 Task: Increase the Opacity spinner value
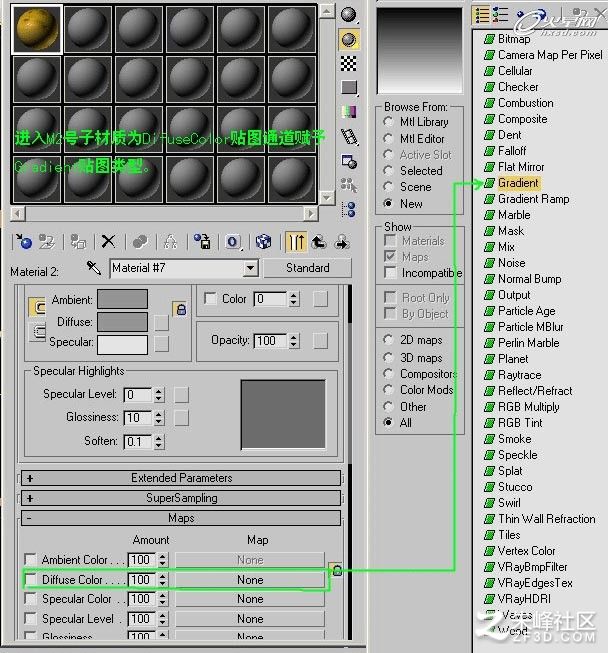(x=294, y=337)
